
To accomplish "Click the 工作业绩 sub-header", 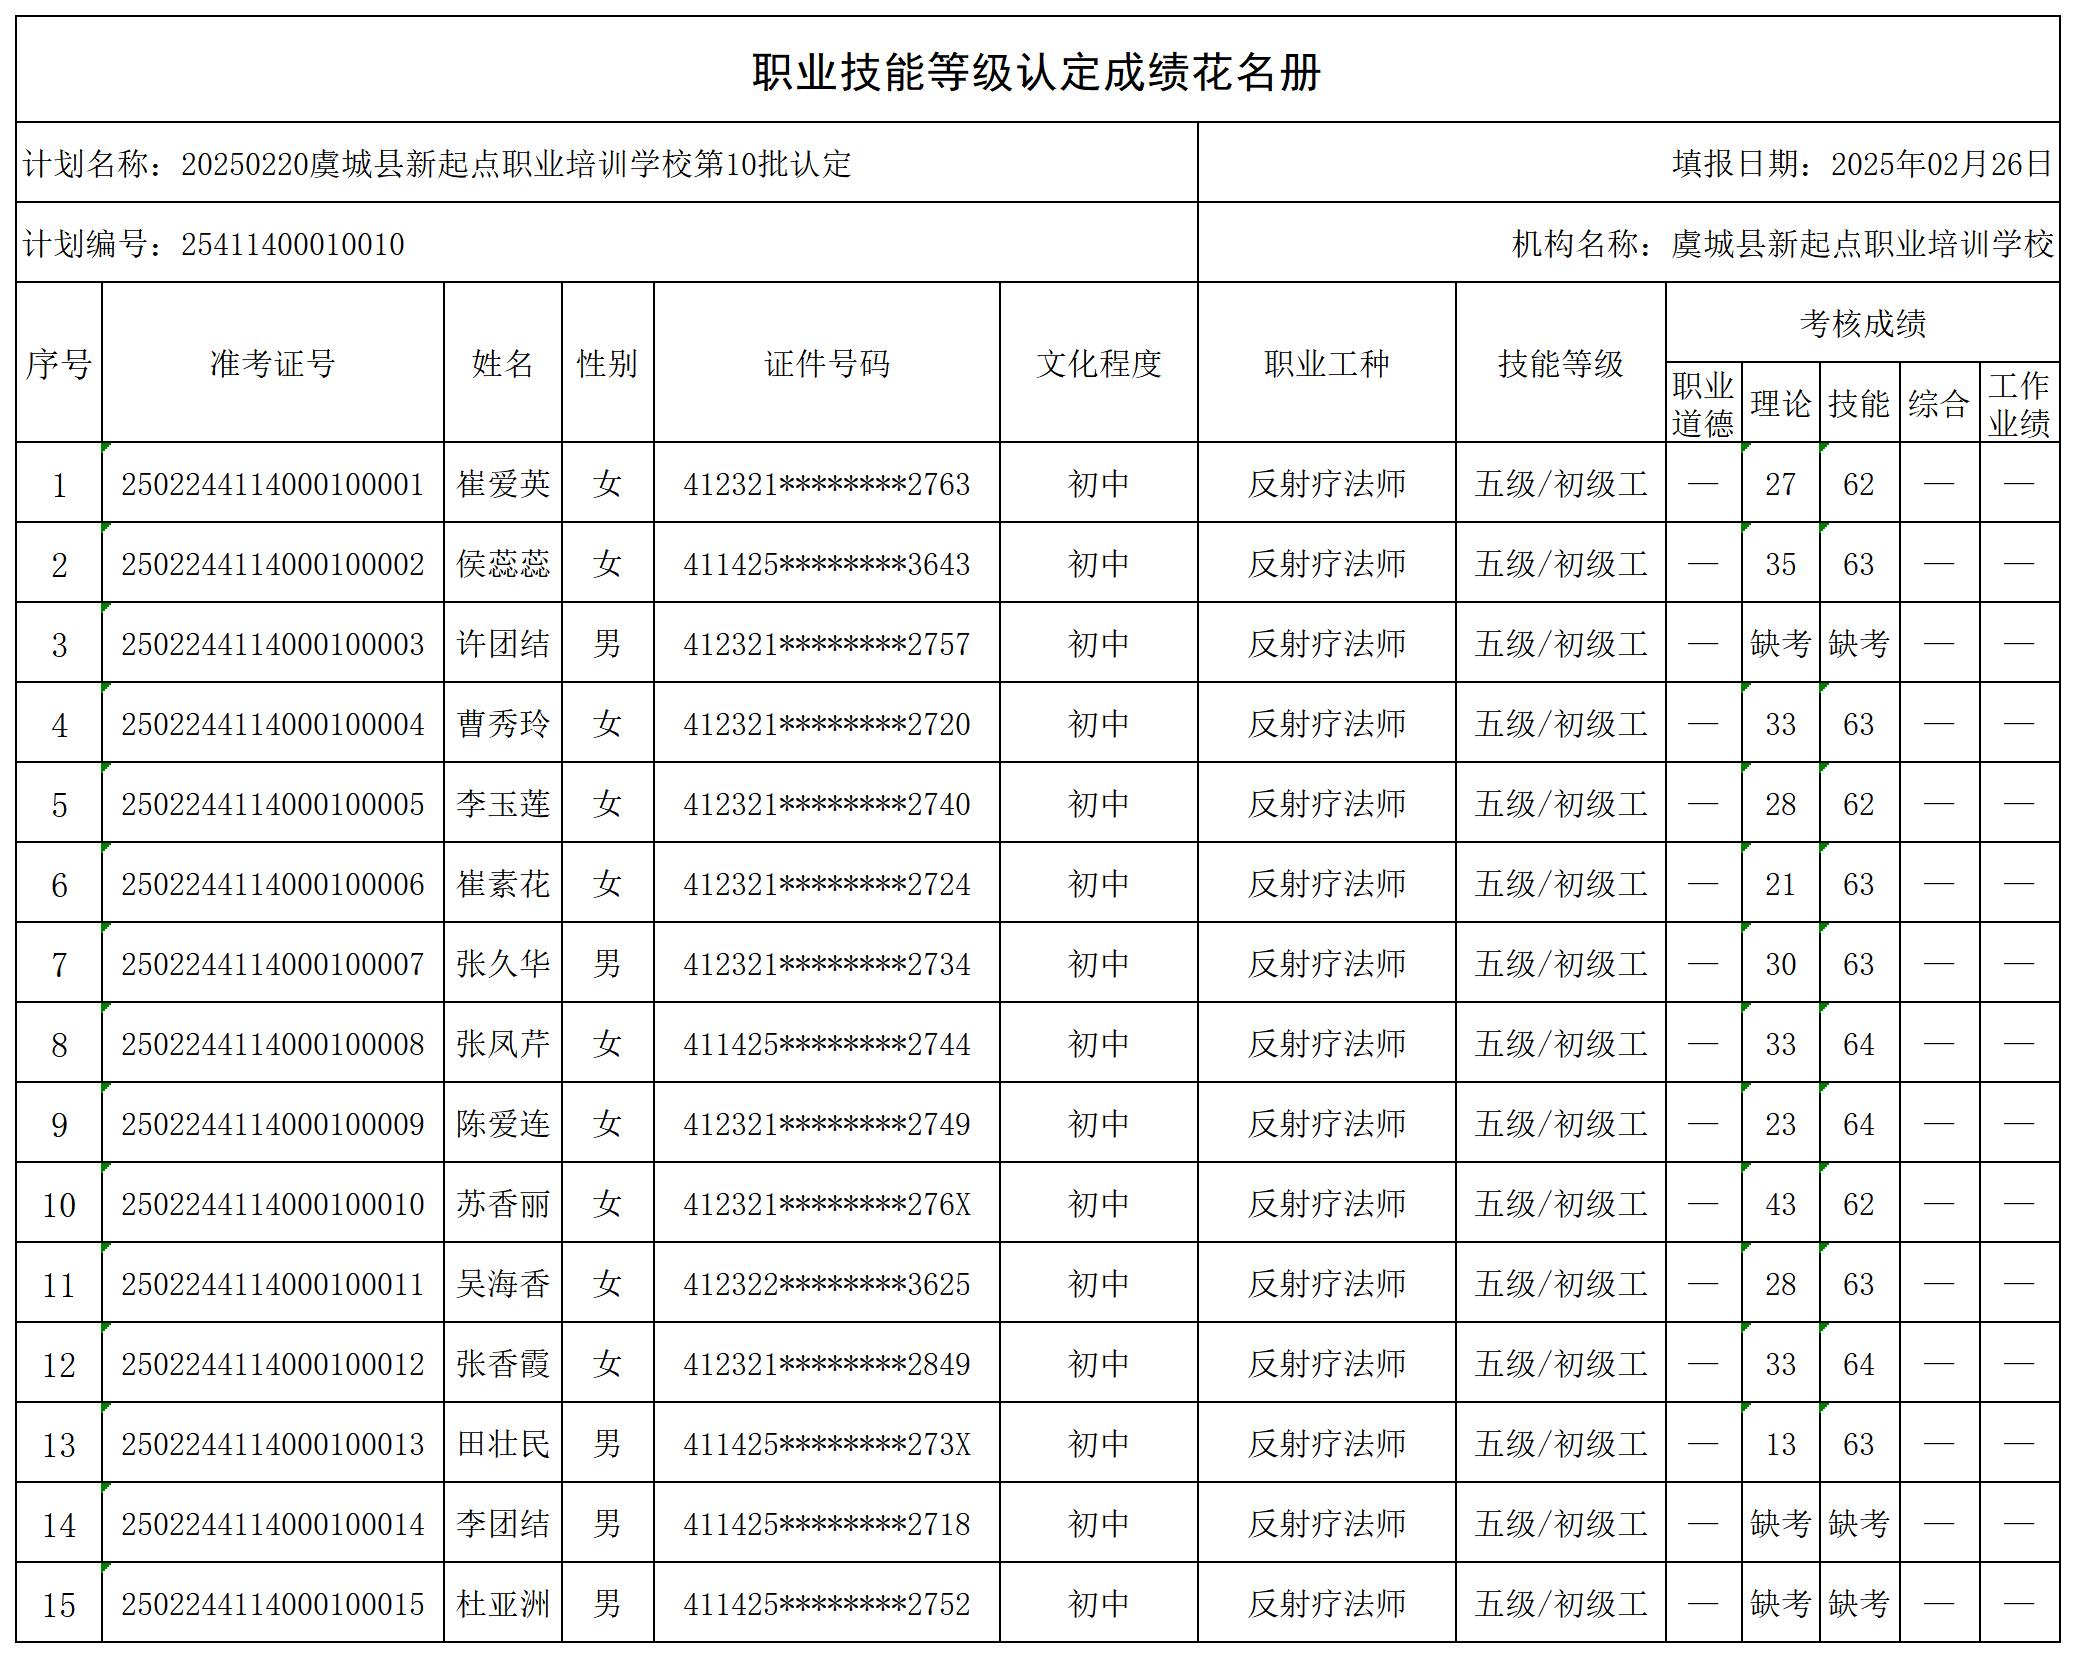I will [2020, 403].
